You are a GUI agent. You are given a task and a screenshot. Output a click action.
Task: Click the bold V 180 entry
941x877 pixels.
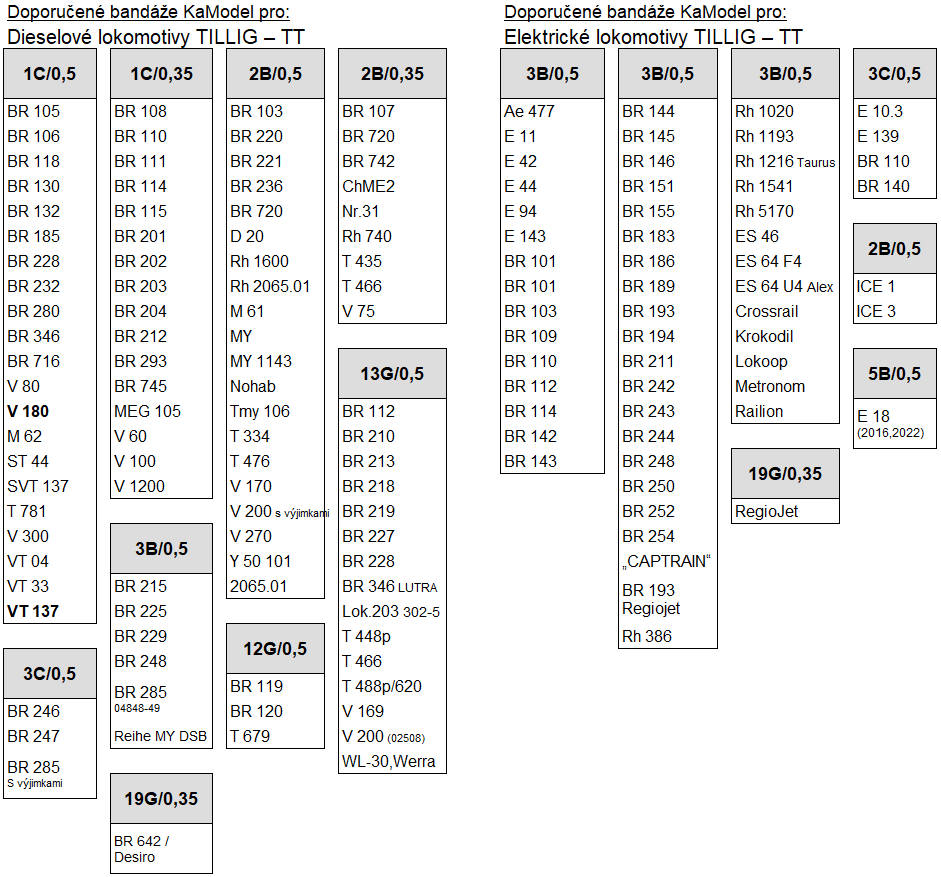click(28, 411)
